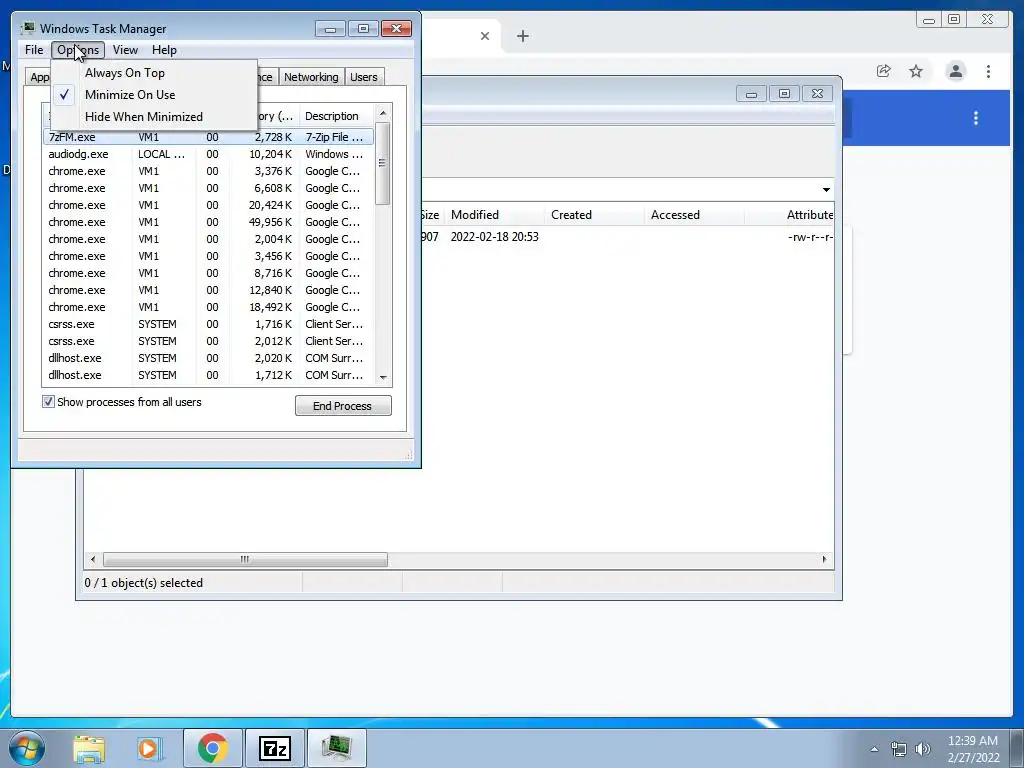Open a new Chrome tab

522,36
